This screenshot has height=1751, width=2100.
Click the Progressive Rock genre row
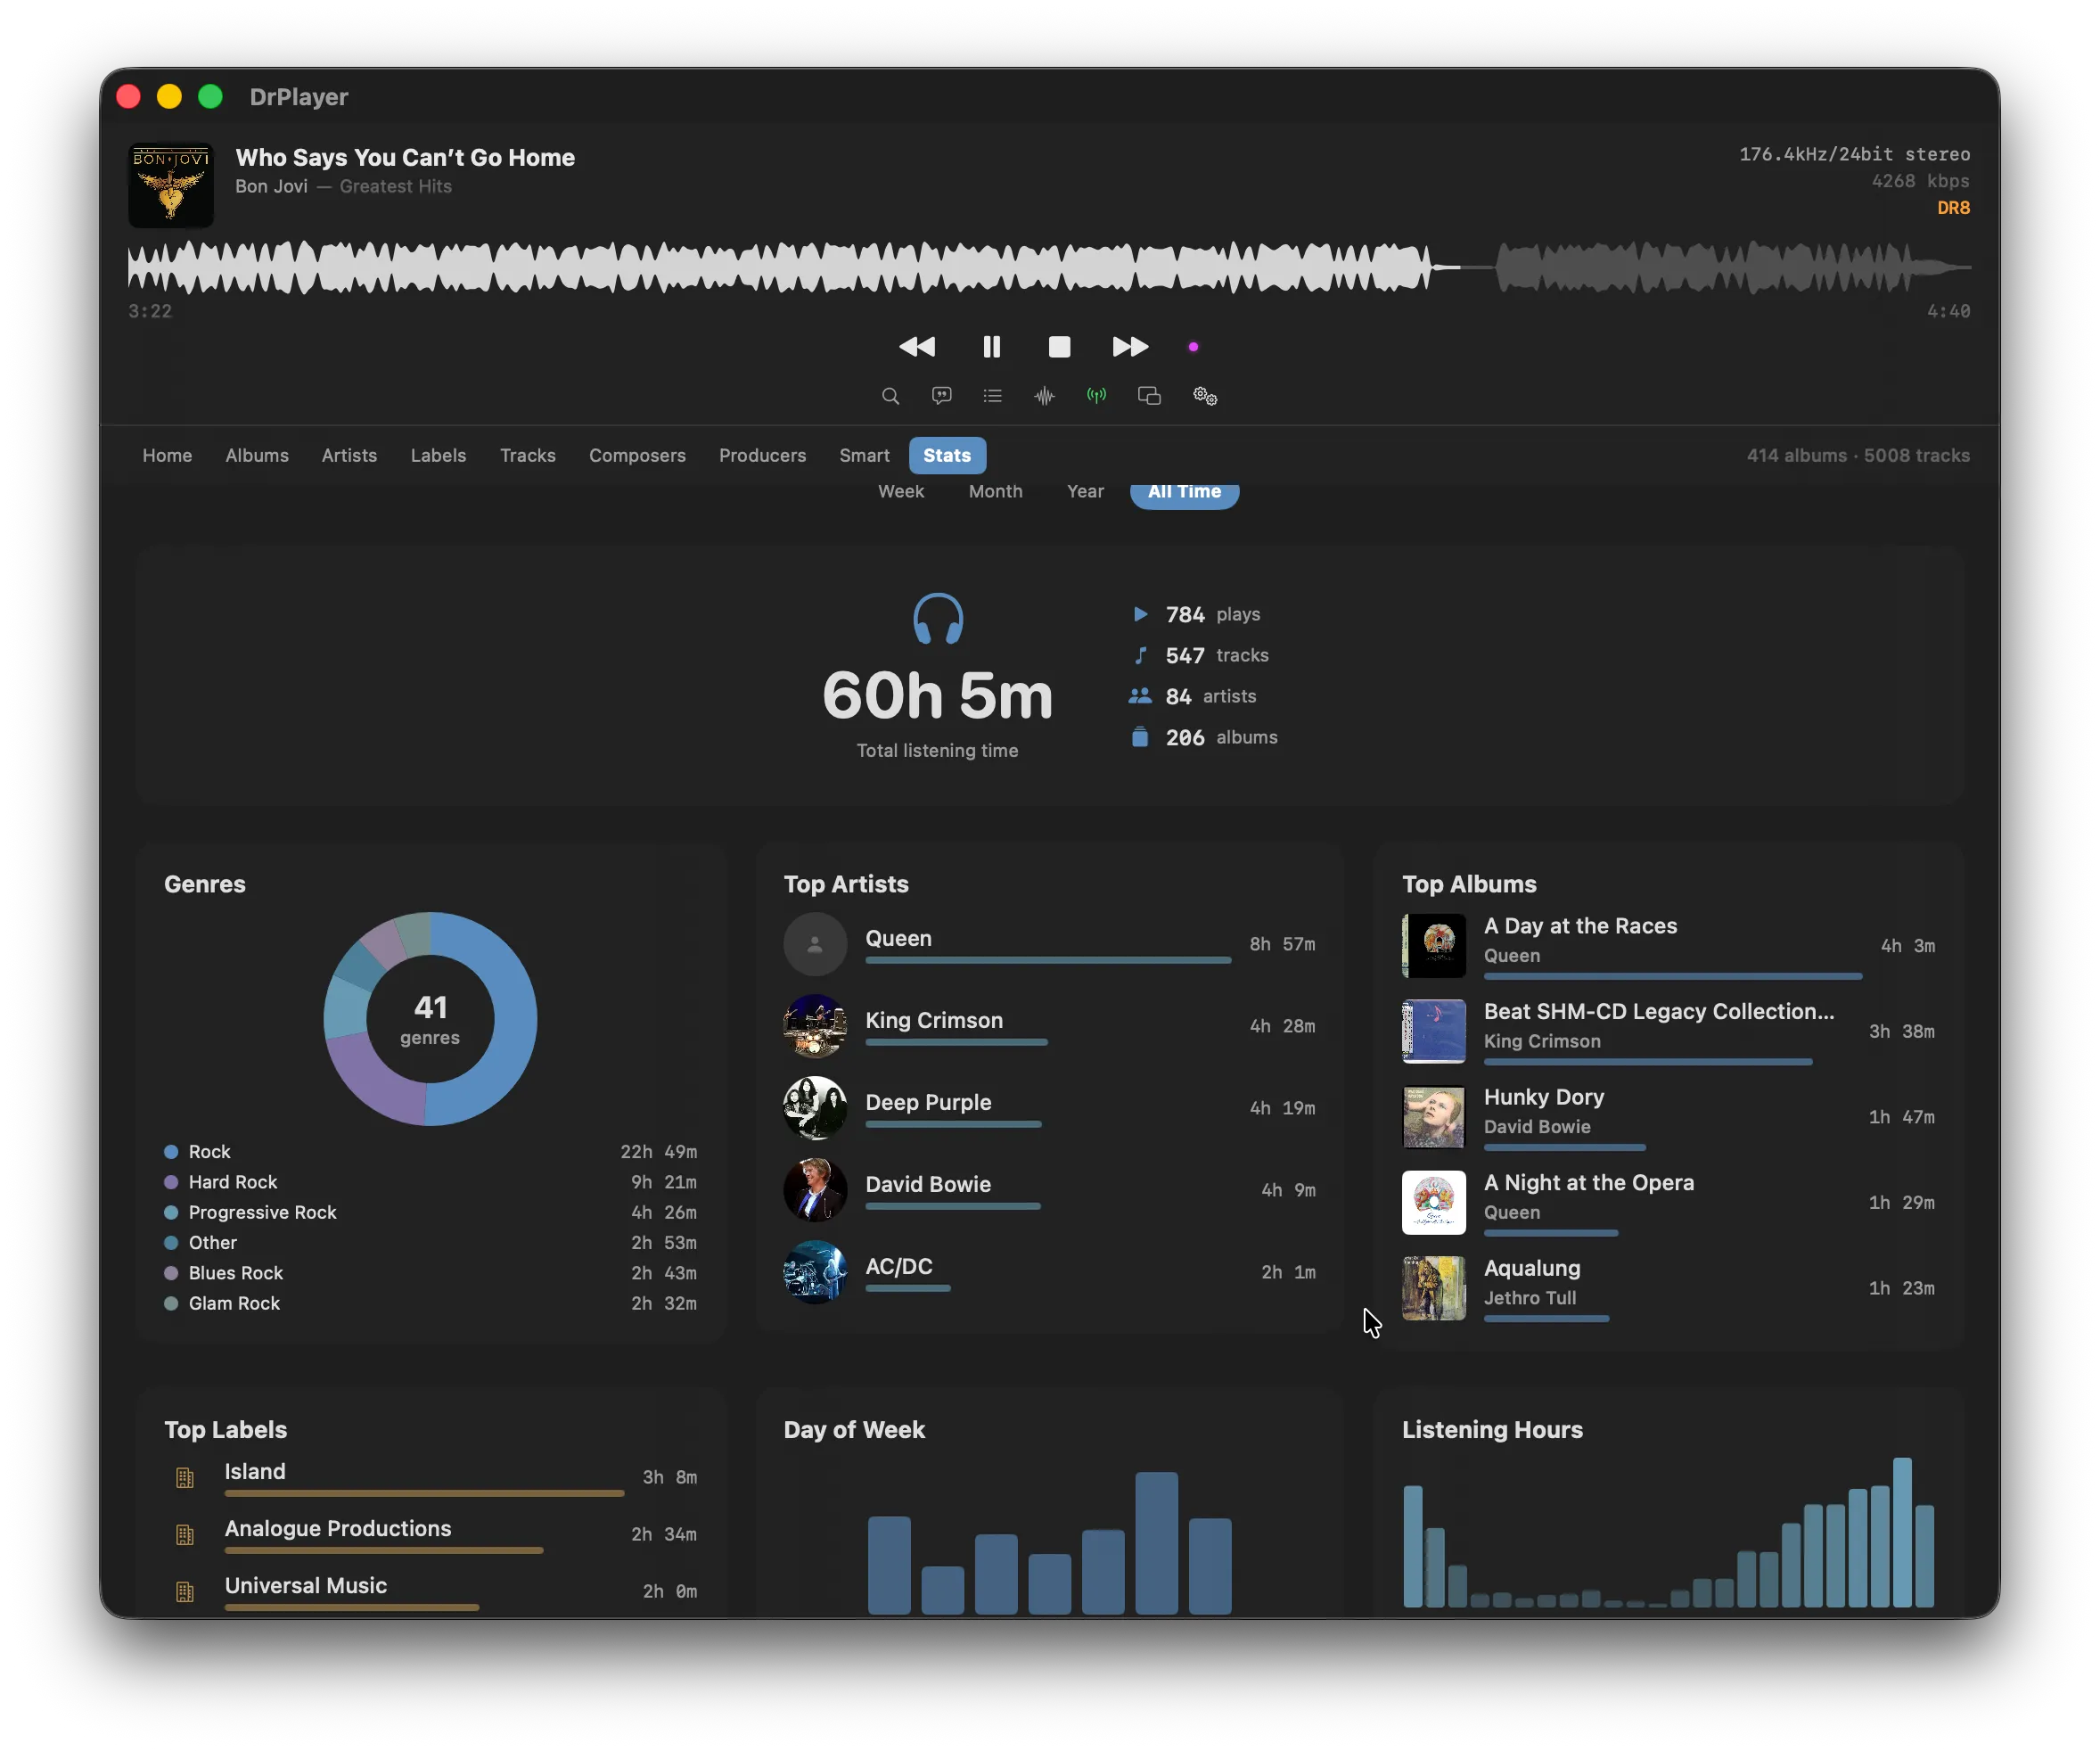click(x=431, y=1212)
